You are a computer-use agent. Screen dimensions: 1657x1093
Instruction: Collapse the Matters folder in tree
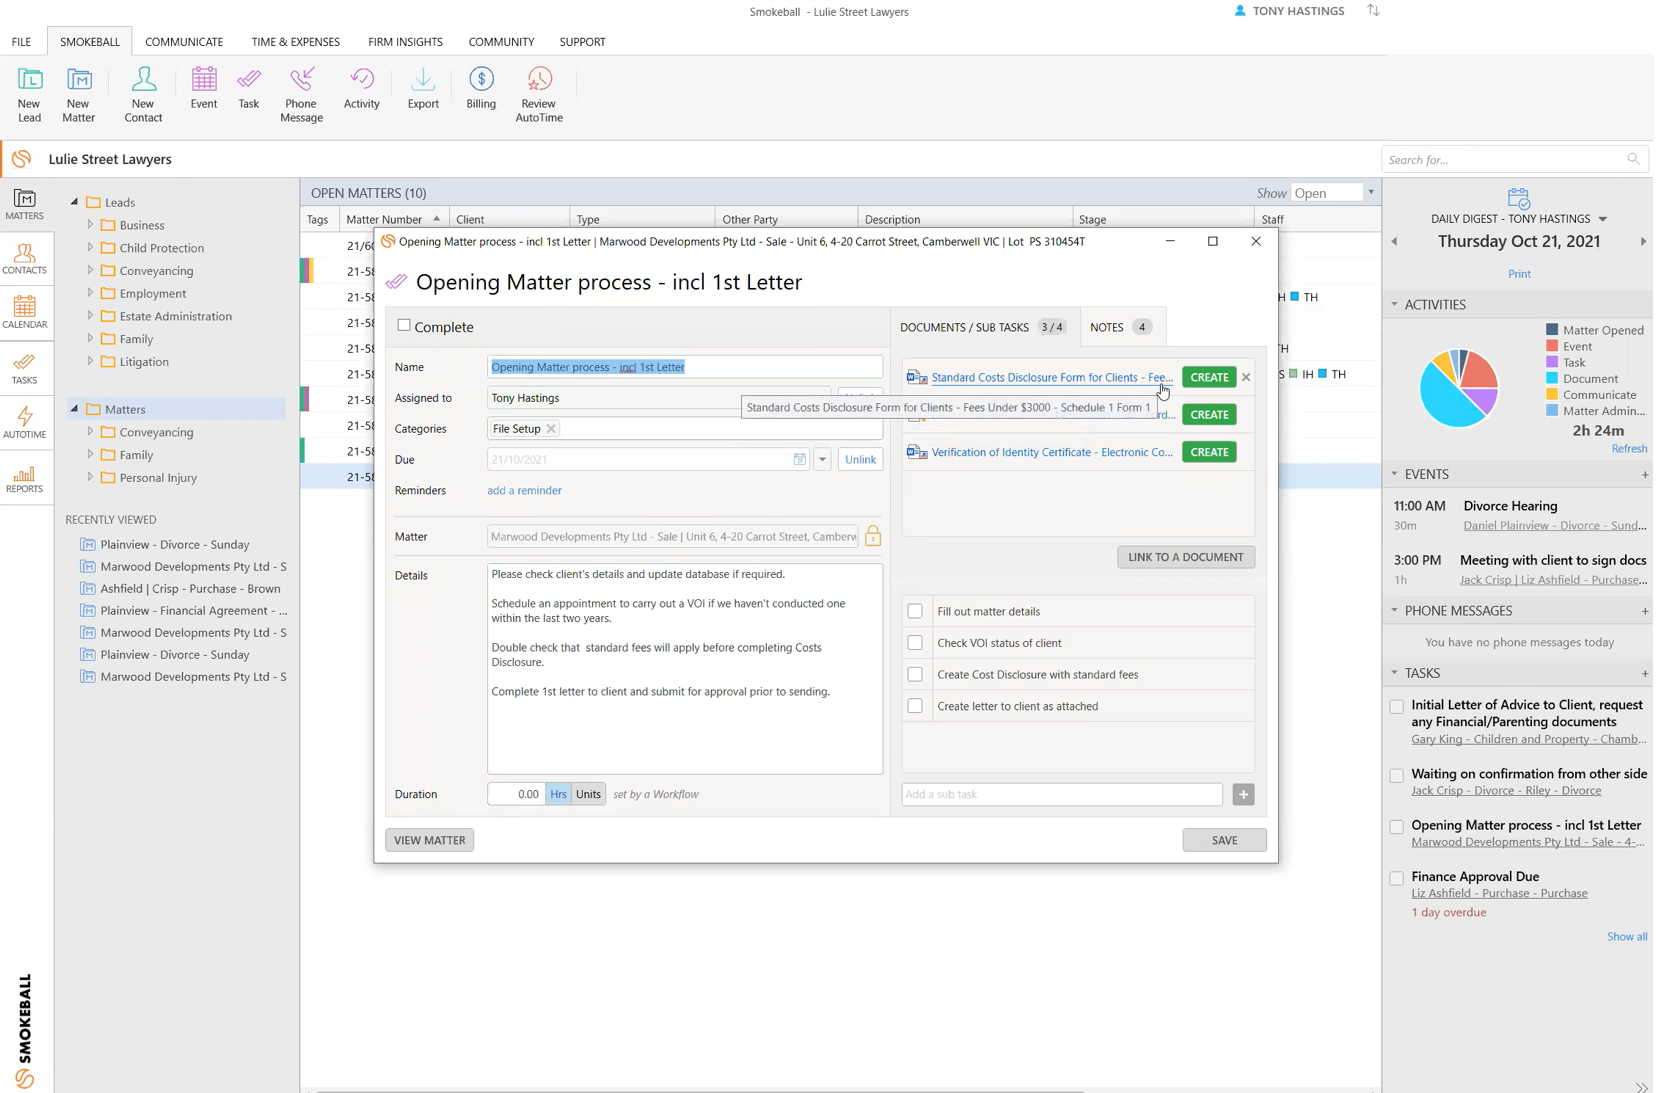click(74, 409)
